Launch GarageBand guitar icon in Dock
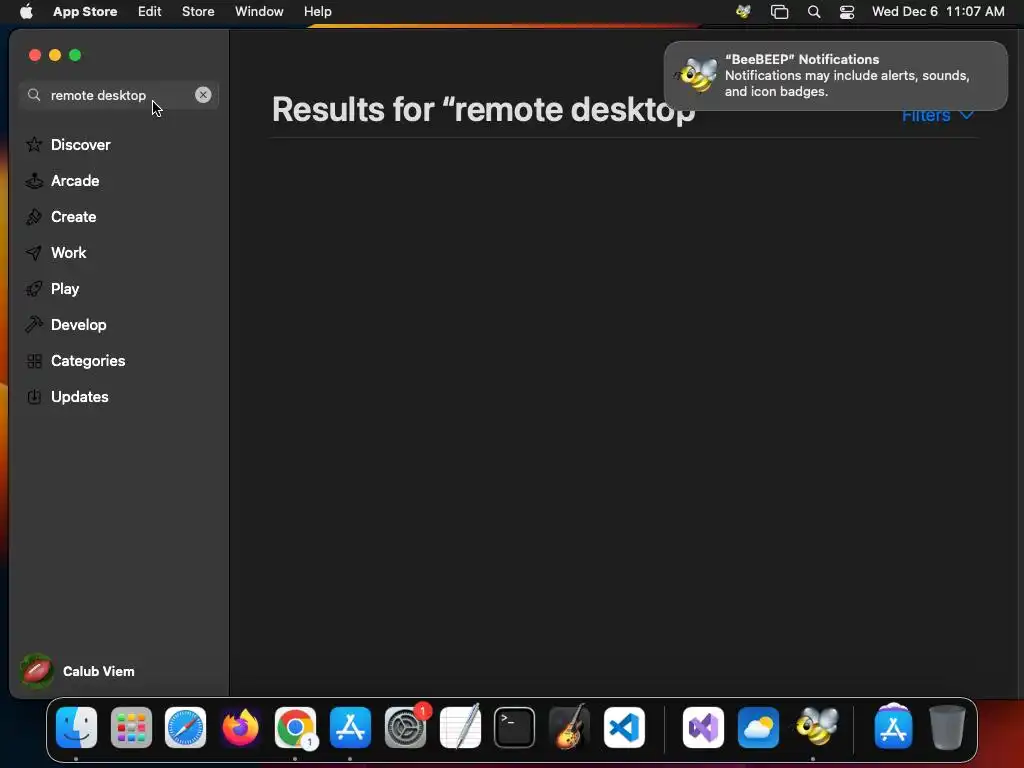 pyautogui.click(x=569, y=727)
